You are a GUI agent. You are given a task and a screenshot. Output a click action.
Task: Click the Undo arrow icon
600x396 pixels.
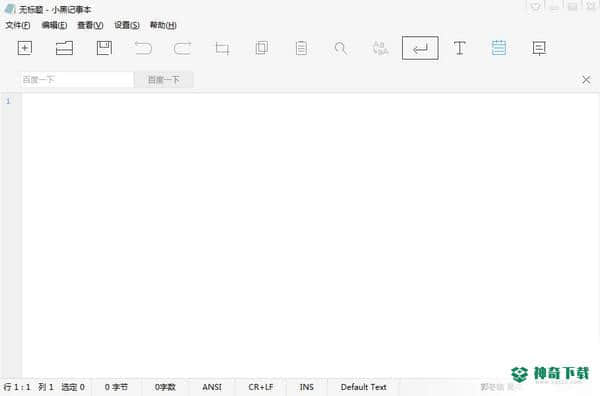coord(143,48)
